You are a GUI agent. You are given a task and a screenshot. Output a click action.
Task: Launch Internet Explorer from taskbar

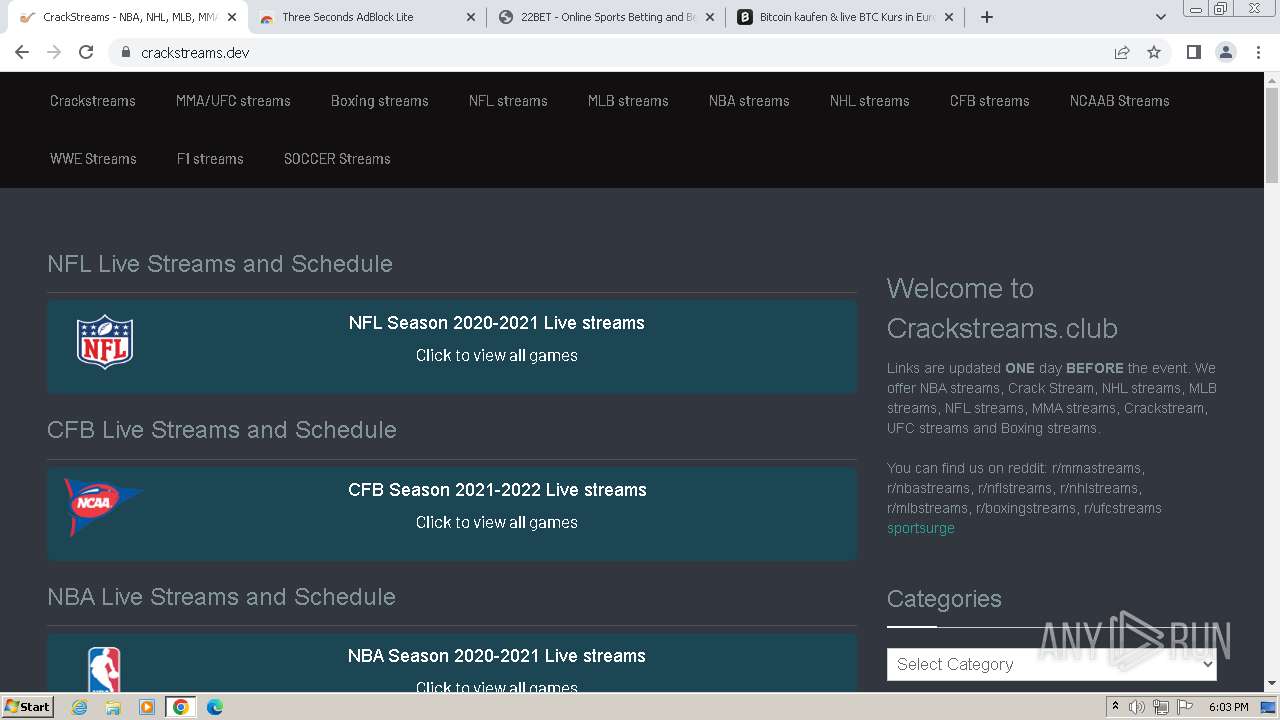(x=80, y=707)
